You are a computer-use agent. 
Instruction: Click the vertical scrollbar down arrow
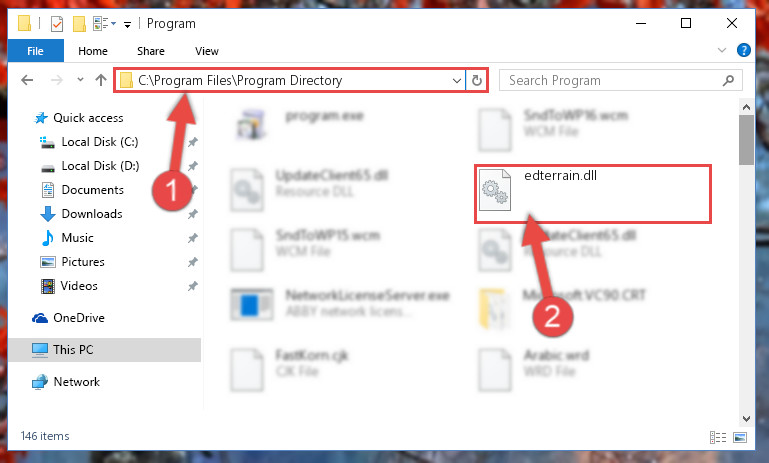tap(746, 418)
